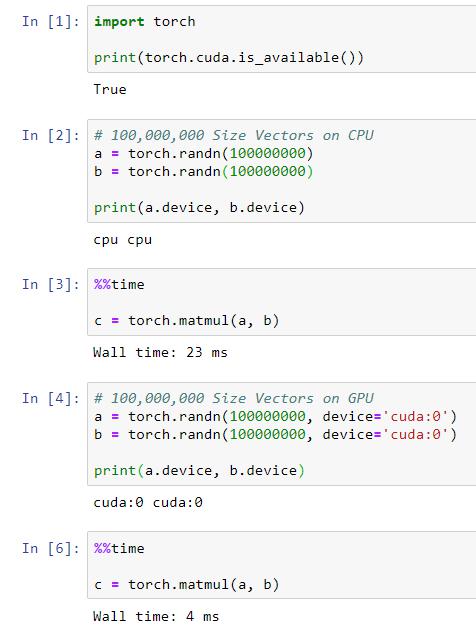Select the In [2] cell prompt
This screenshot has width=476, height=639.
(51, 135)
